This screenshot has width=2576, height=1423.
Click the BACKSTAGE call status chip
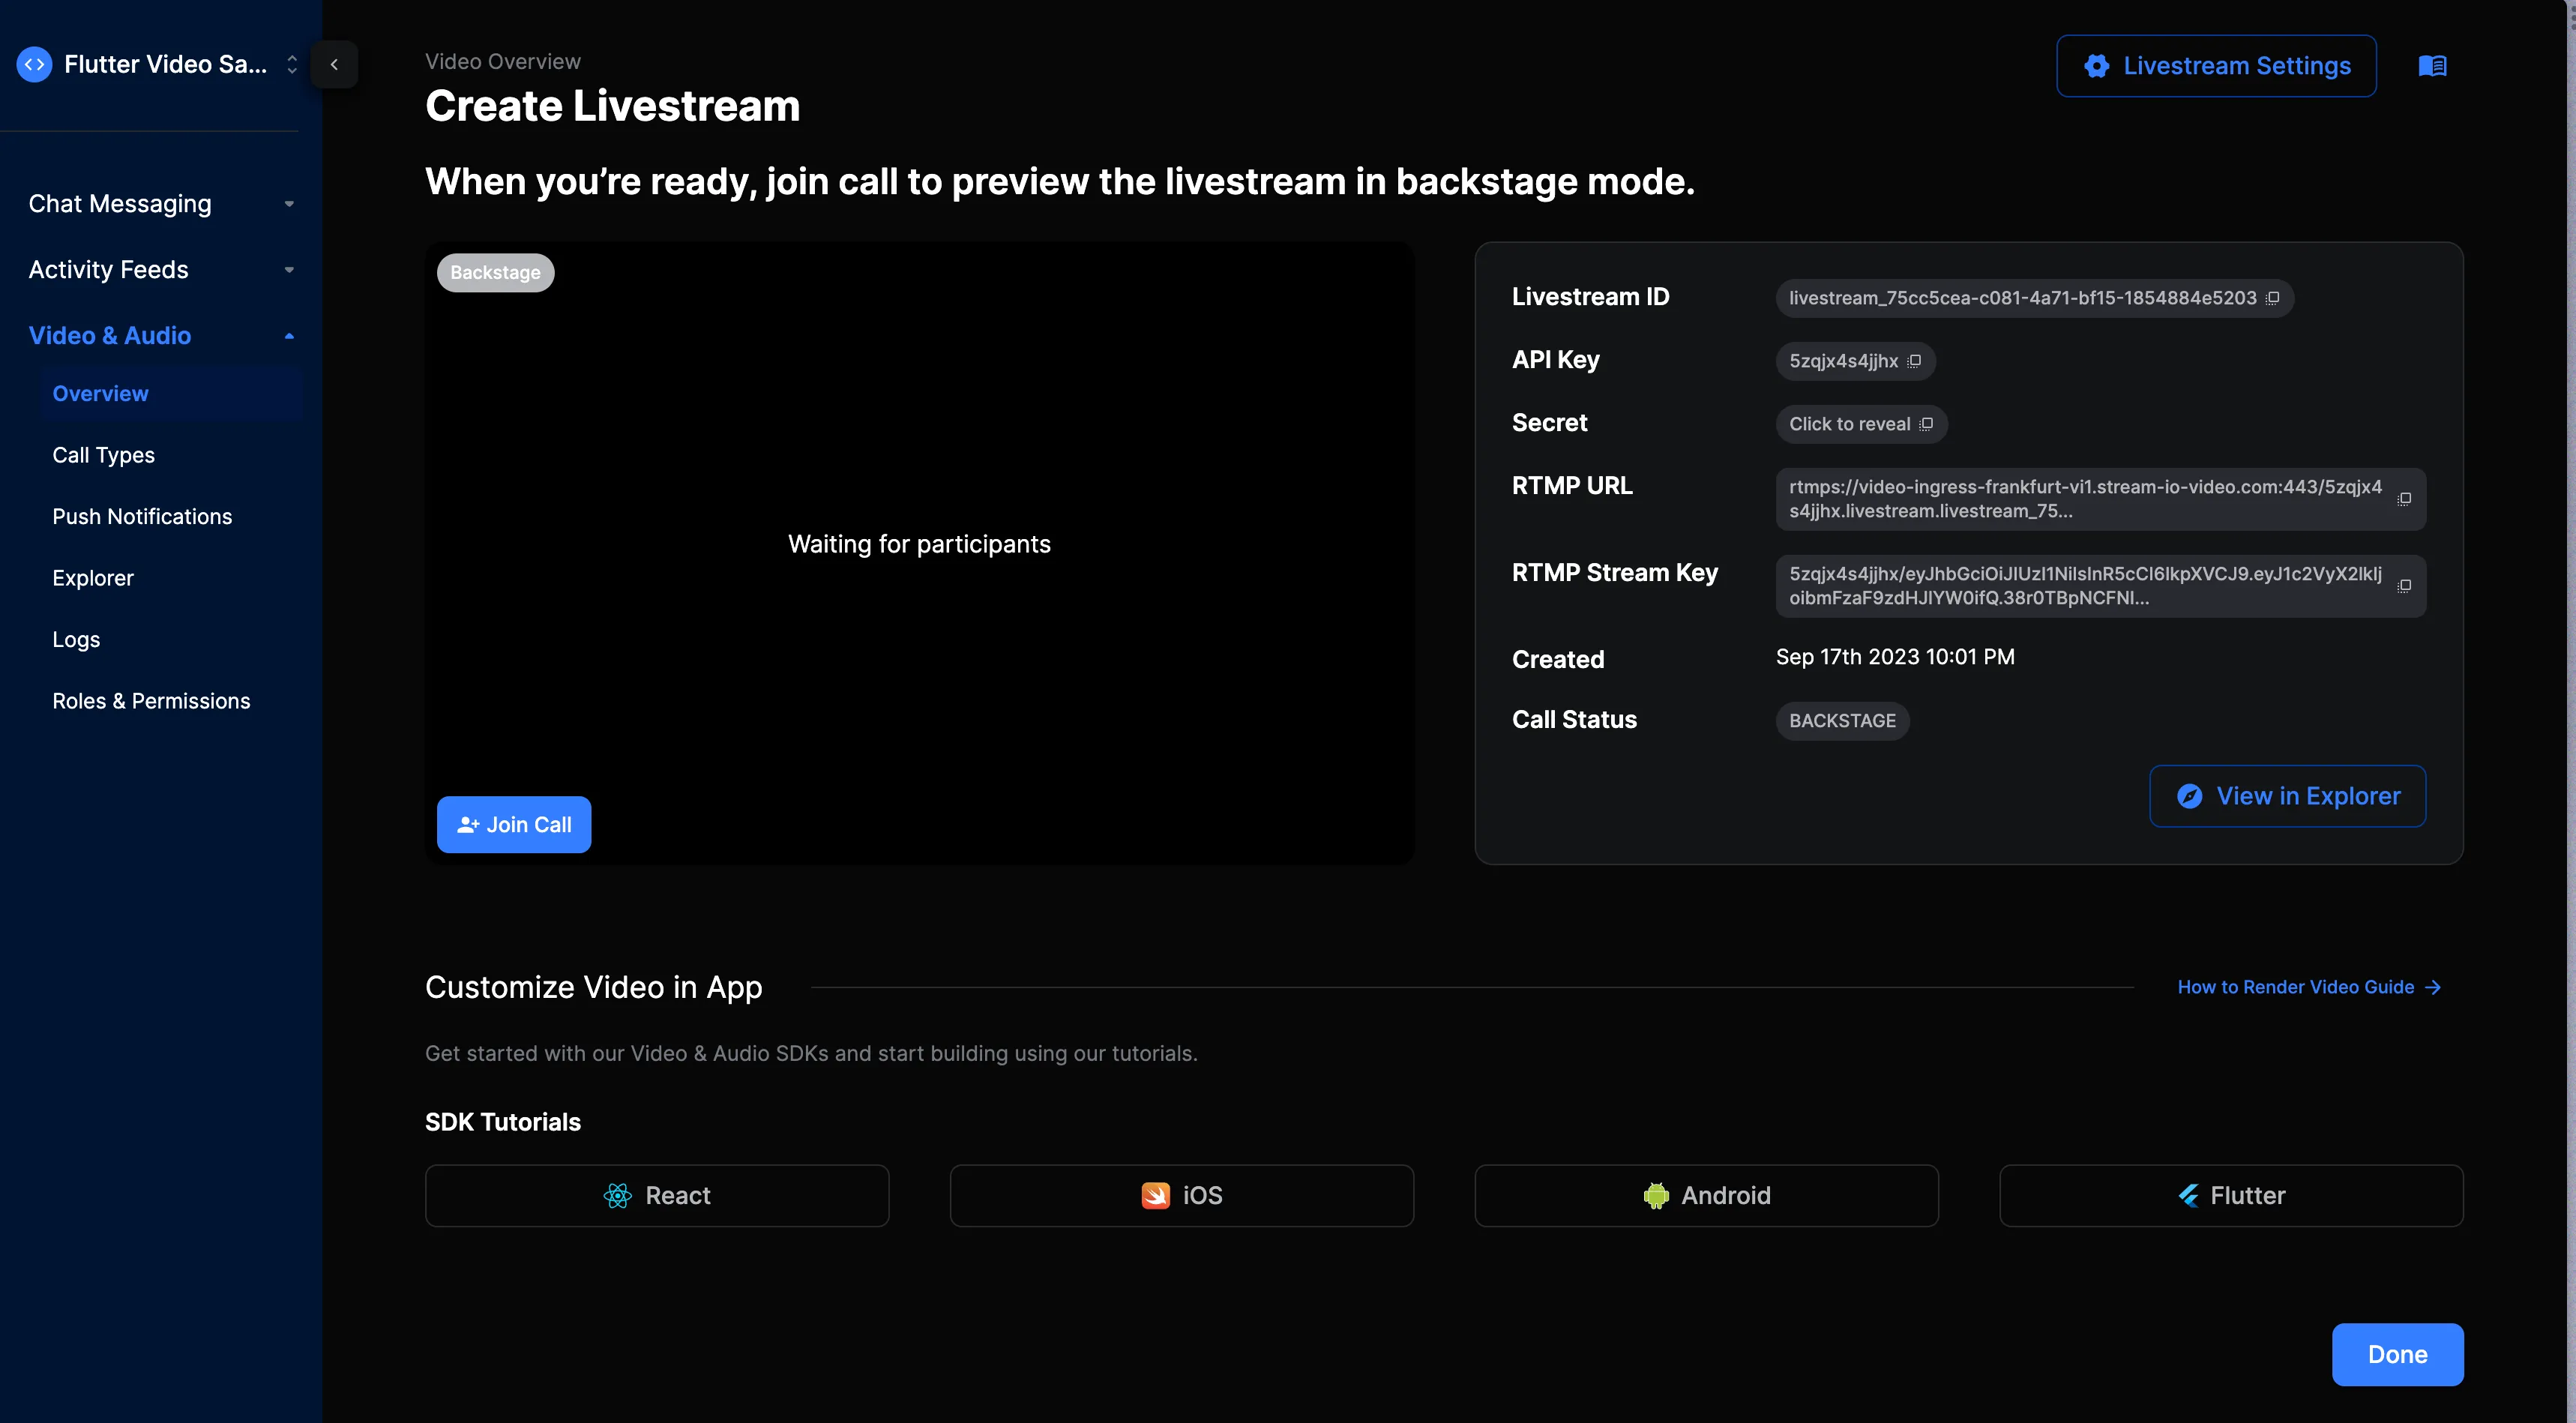click(x=1842, y=721)
